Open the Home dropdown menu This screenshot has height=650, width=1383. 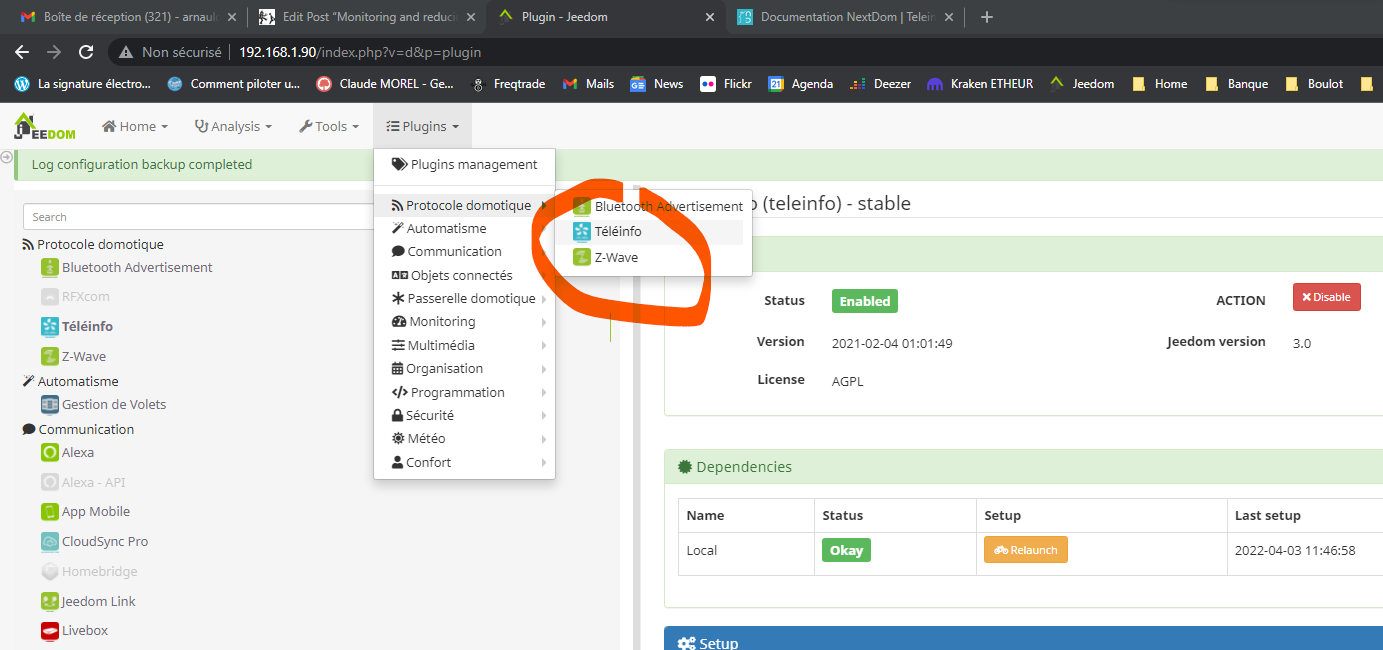(135, 126)
